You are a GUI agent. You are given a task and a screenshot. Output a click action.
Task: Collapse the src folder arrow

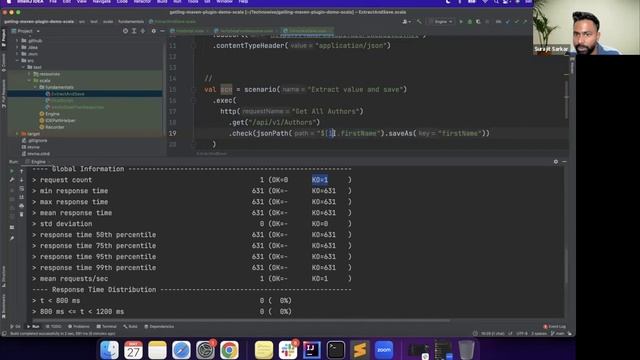[18, 60]
